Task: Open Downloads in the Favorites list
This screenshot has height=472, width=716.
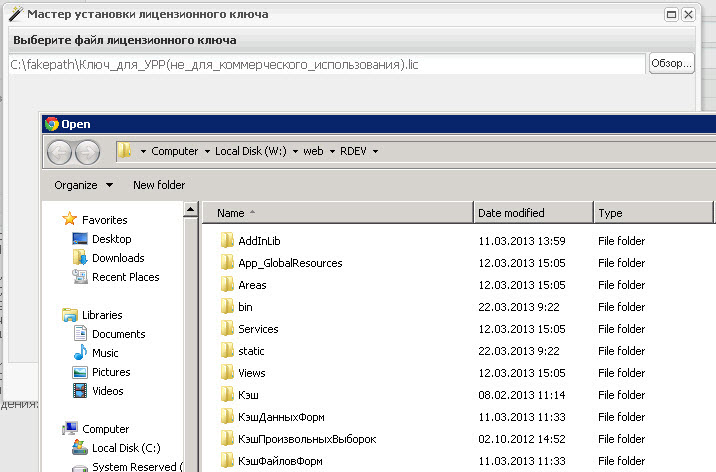Action: [118, 258]
